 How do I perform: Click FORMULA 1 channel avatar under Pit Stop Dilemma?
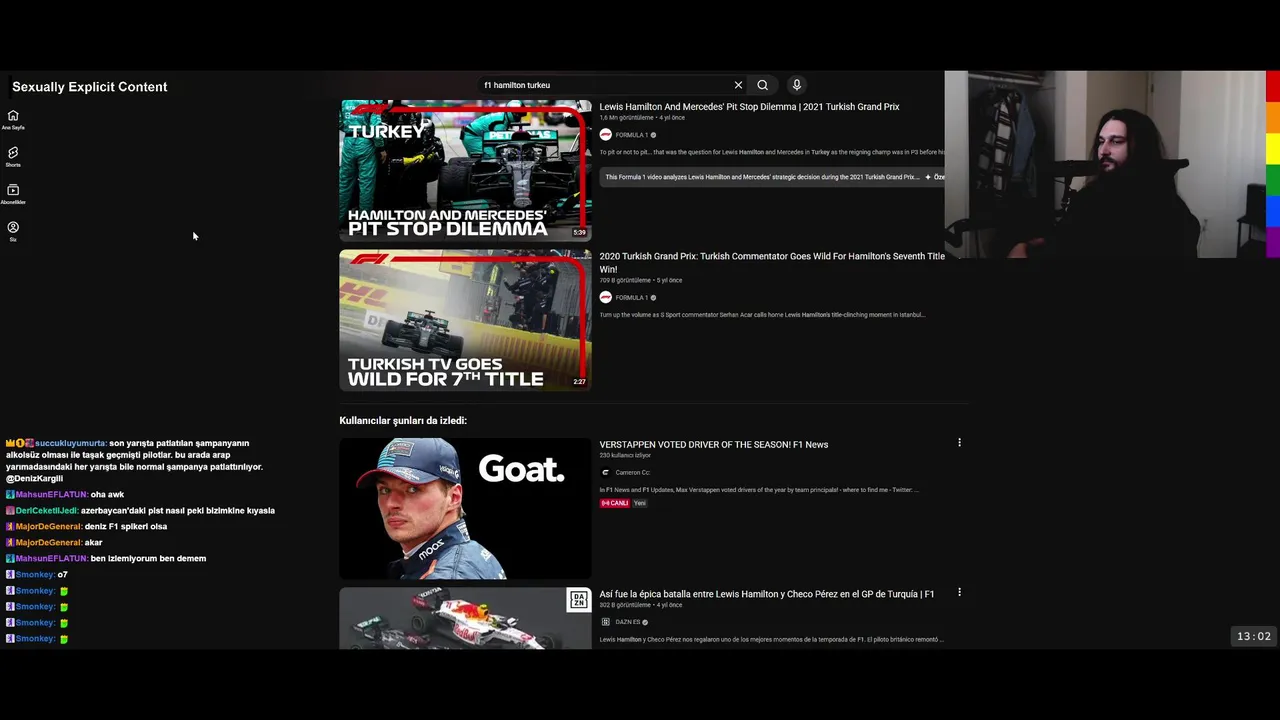click(605, 135)
